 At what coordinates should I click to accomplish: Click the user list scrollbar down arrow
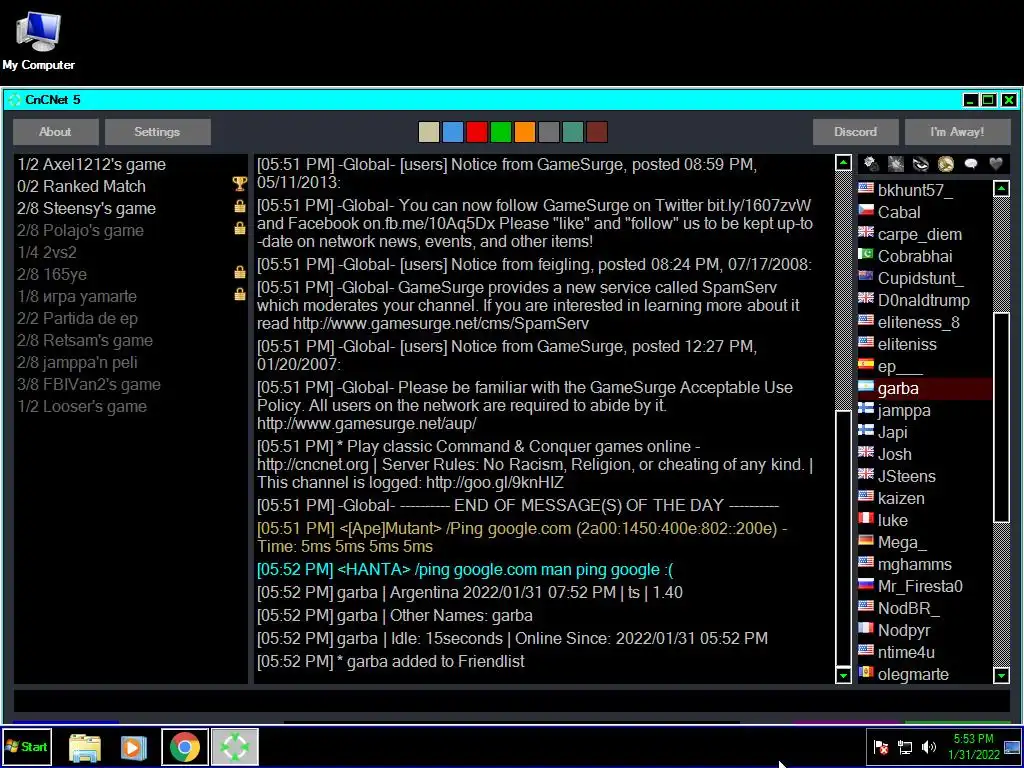pos(1001,675)
